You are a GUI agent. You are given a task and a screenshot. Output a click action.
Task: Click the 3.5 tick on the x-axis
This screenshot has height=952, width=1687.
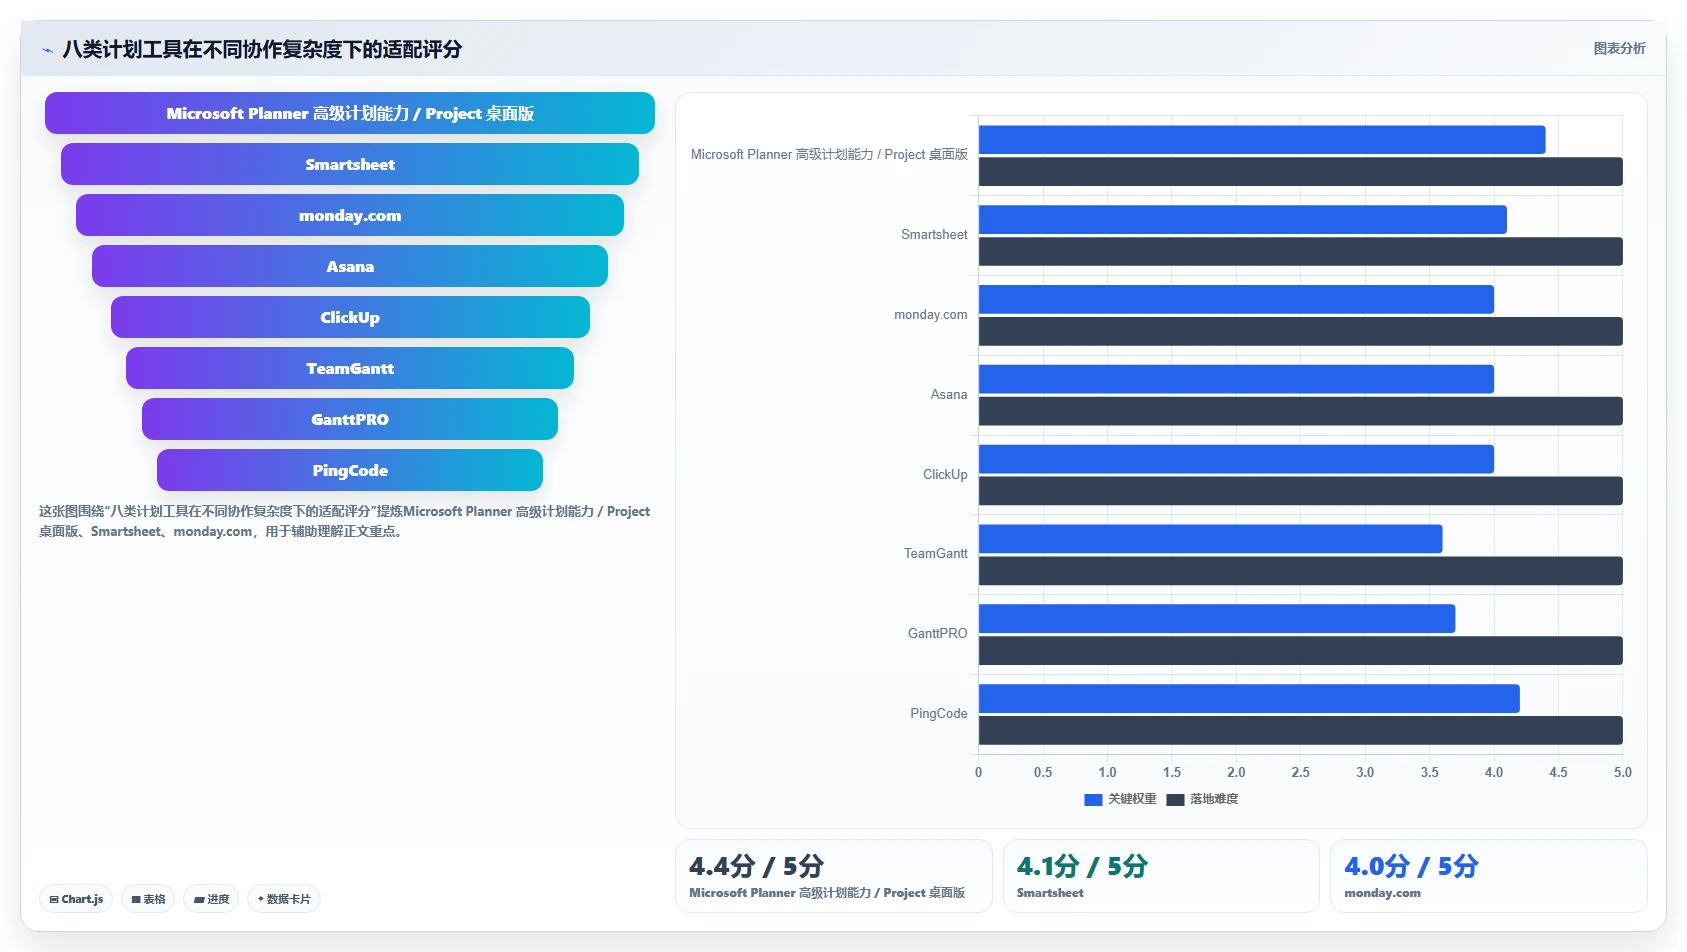tap(1430, 772)
